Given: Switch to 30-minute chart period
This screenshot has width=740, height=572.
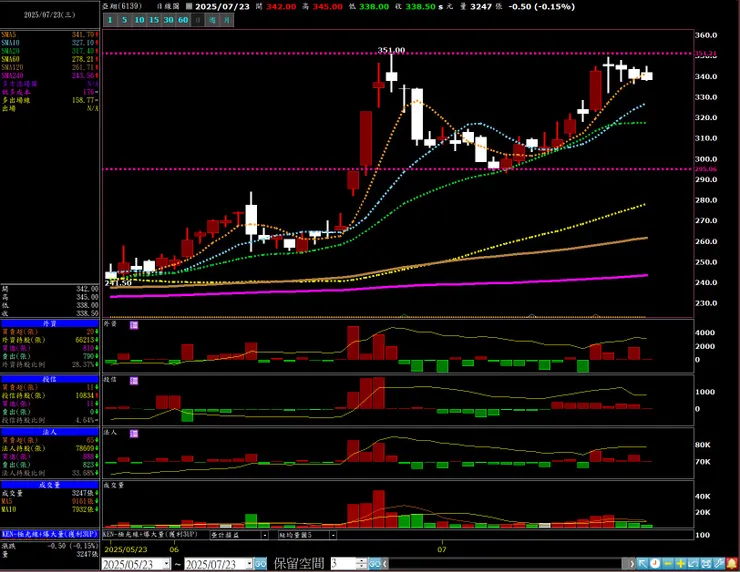Looking at the screenshot, I should click(x=168, y=20).
